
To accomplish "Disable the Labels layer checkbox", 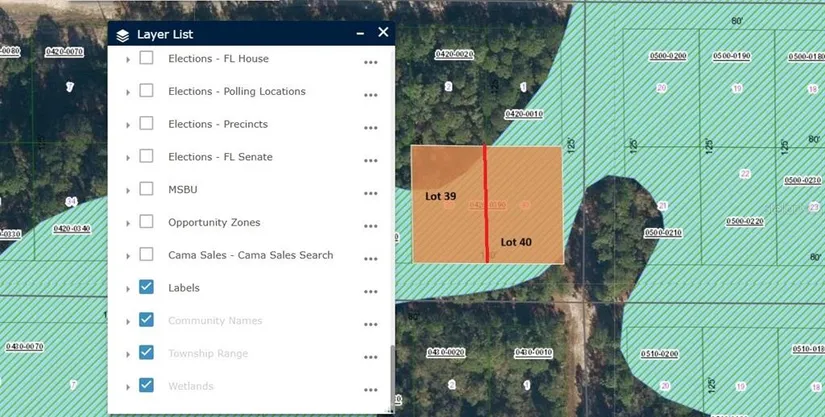I will click(x=146, y=287).
